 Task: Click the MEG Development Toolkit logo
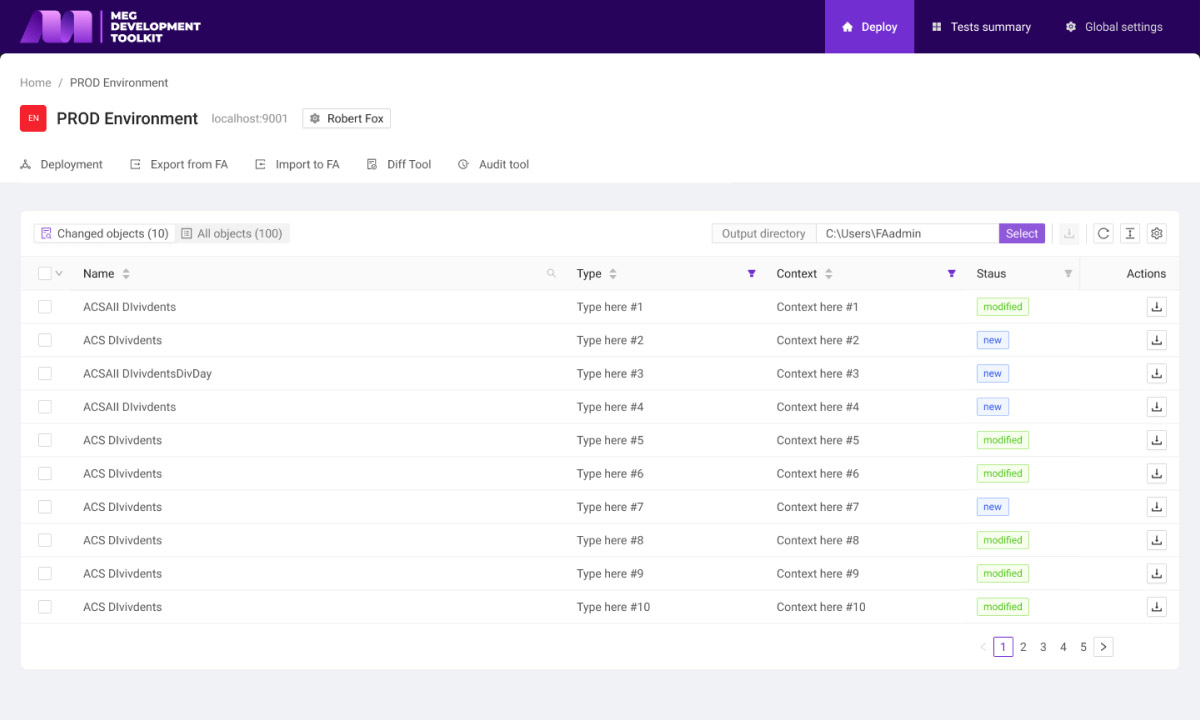point(110,26)
